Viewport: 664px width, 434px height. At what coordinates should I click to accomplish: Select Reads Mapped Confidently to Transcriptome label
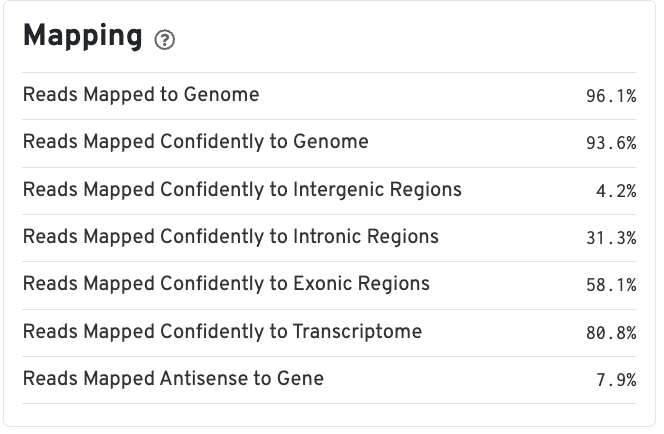point(222,331)
